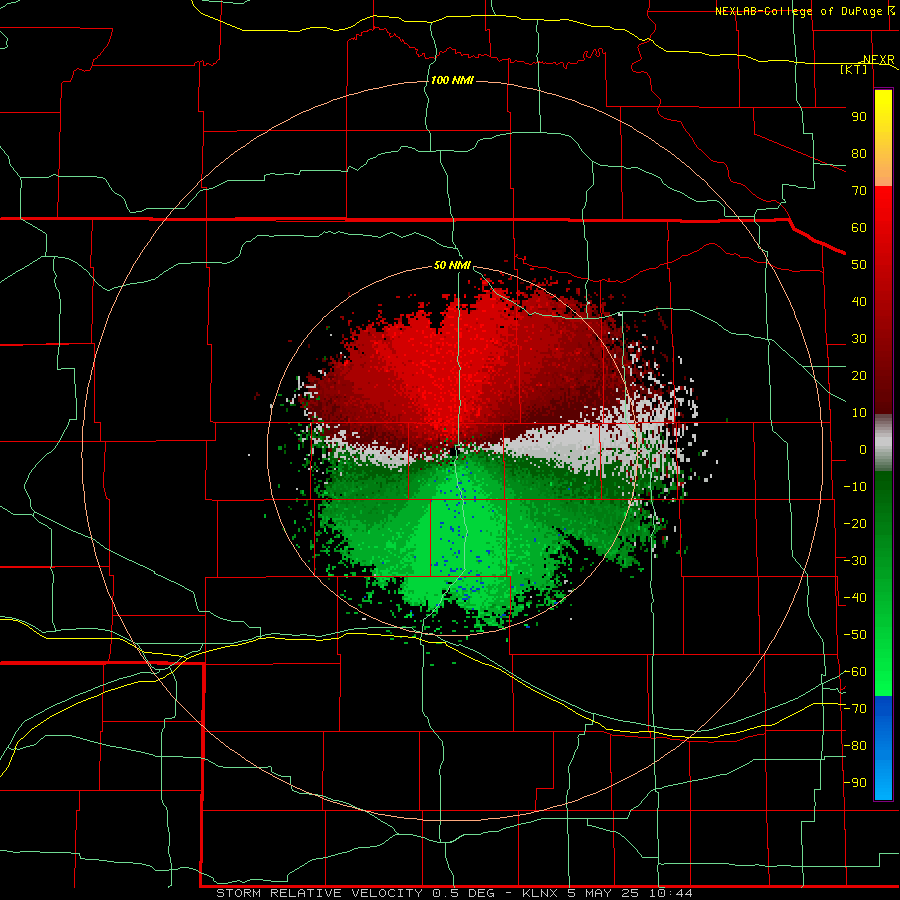Click the 70 value on velocity scale
Viewport: 900px width, 900px height.
[x=859, y=191]
